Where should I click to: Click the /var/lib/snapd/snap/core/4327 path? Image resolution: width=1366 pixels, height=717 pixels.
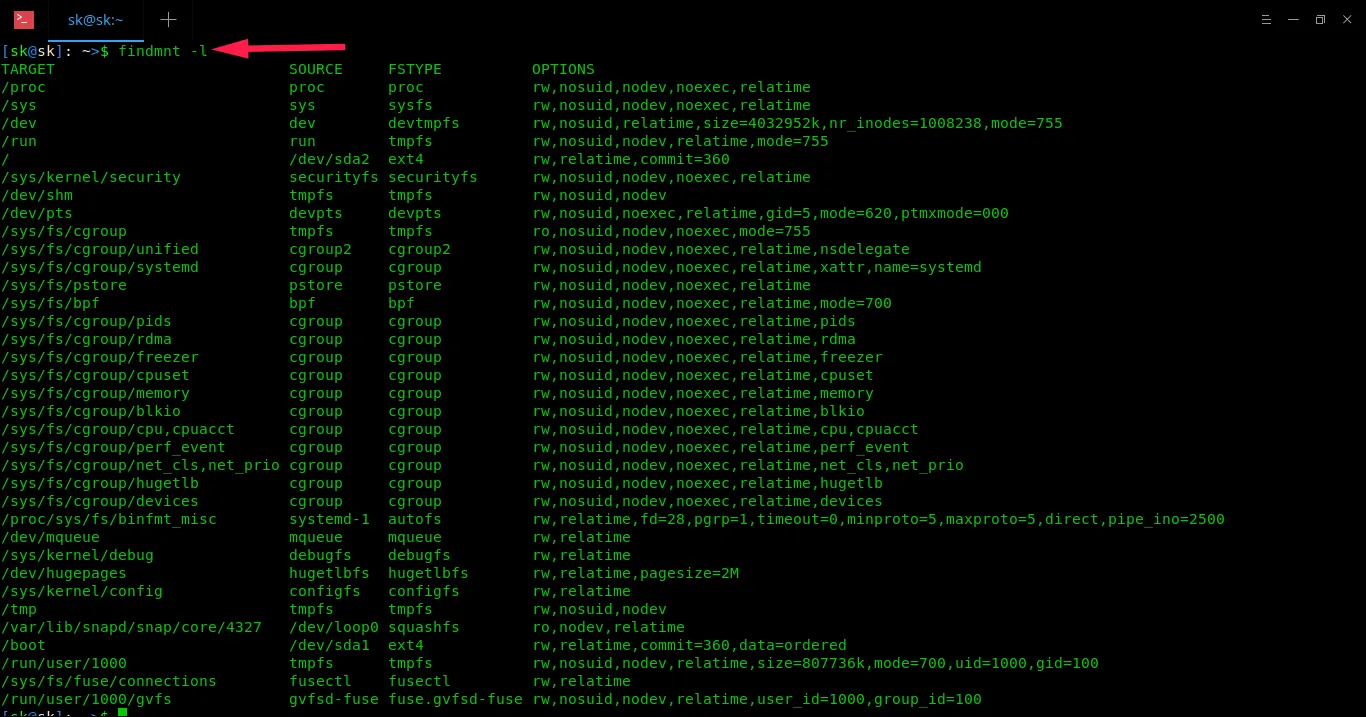(131, 627)
